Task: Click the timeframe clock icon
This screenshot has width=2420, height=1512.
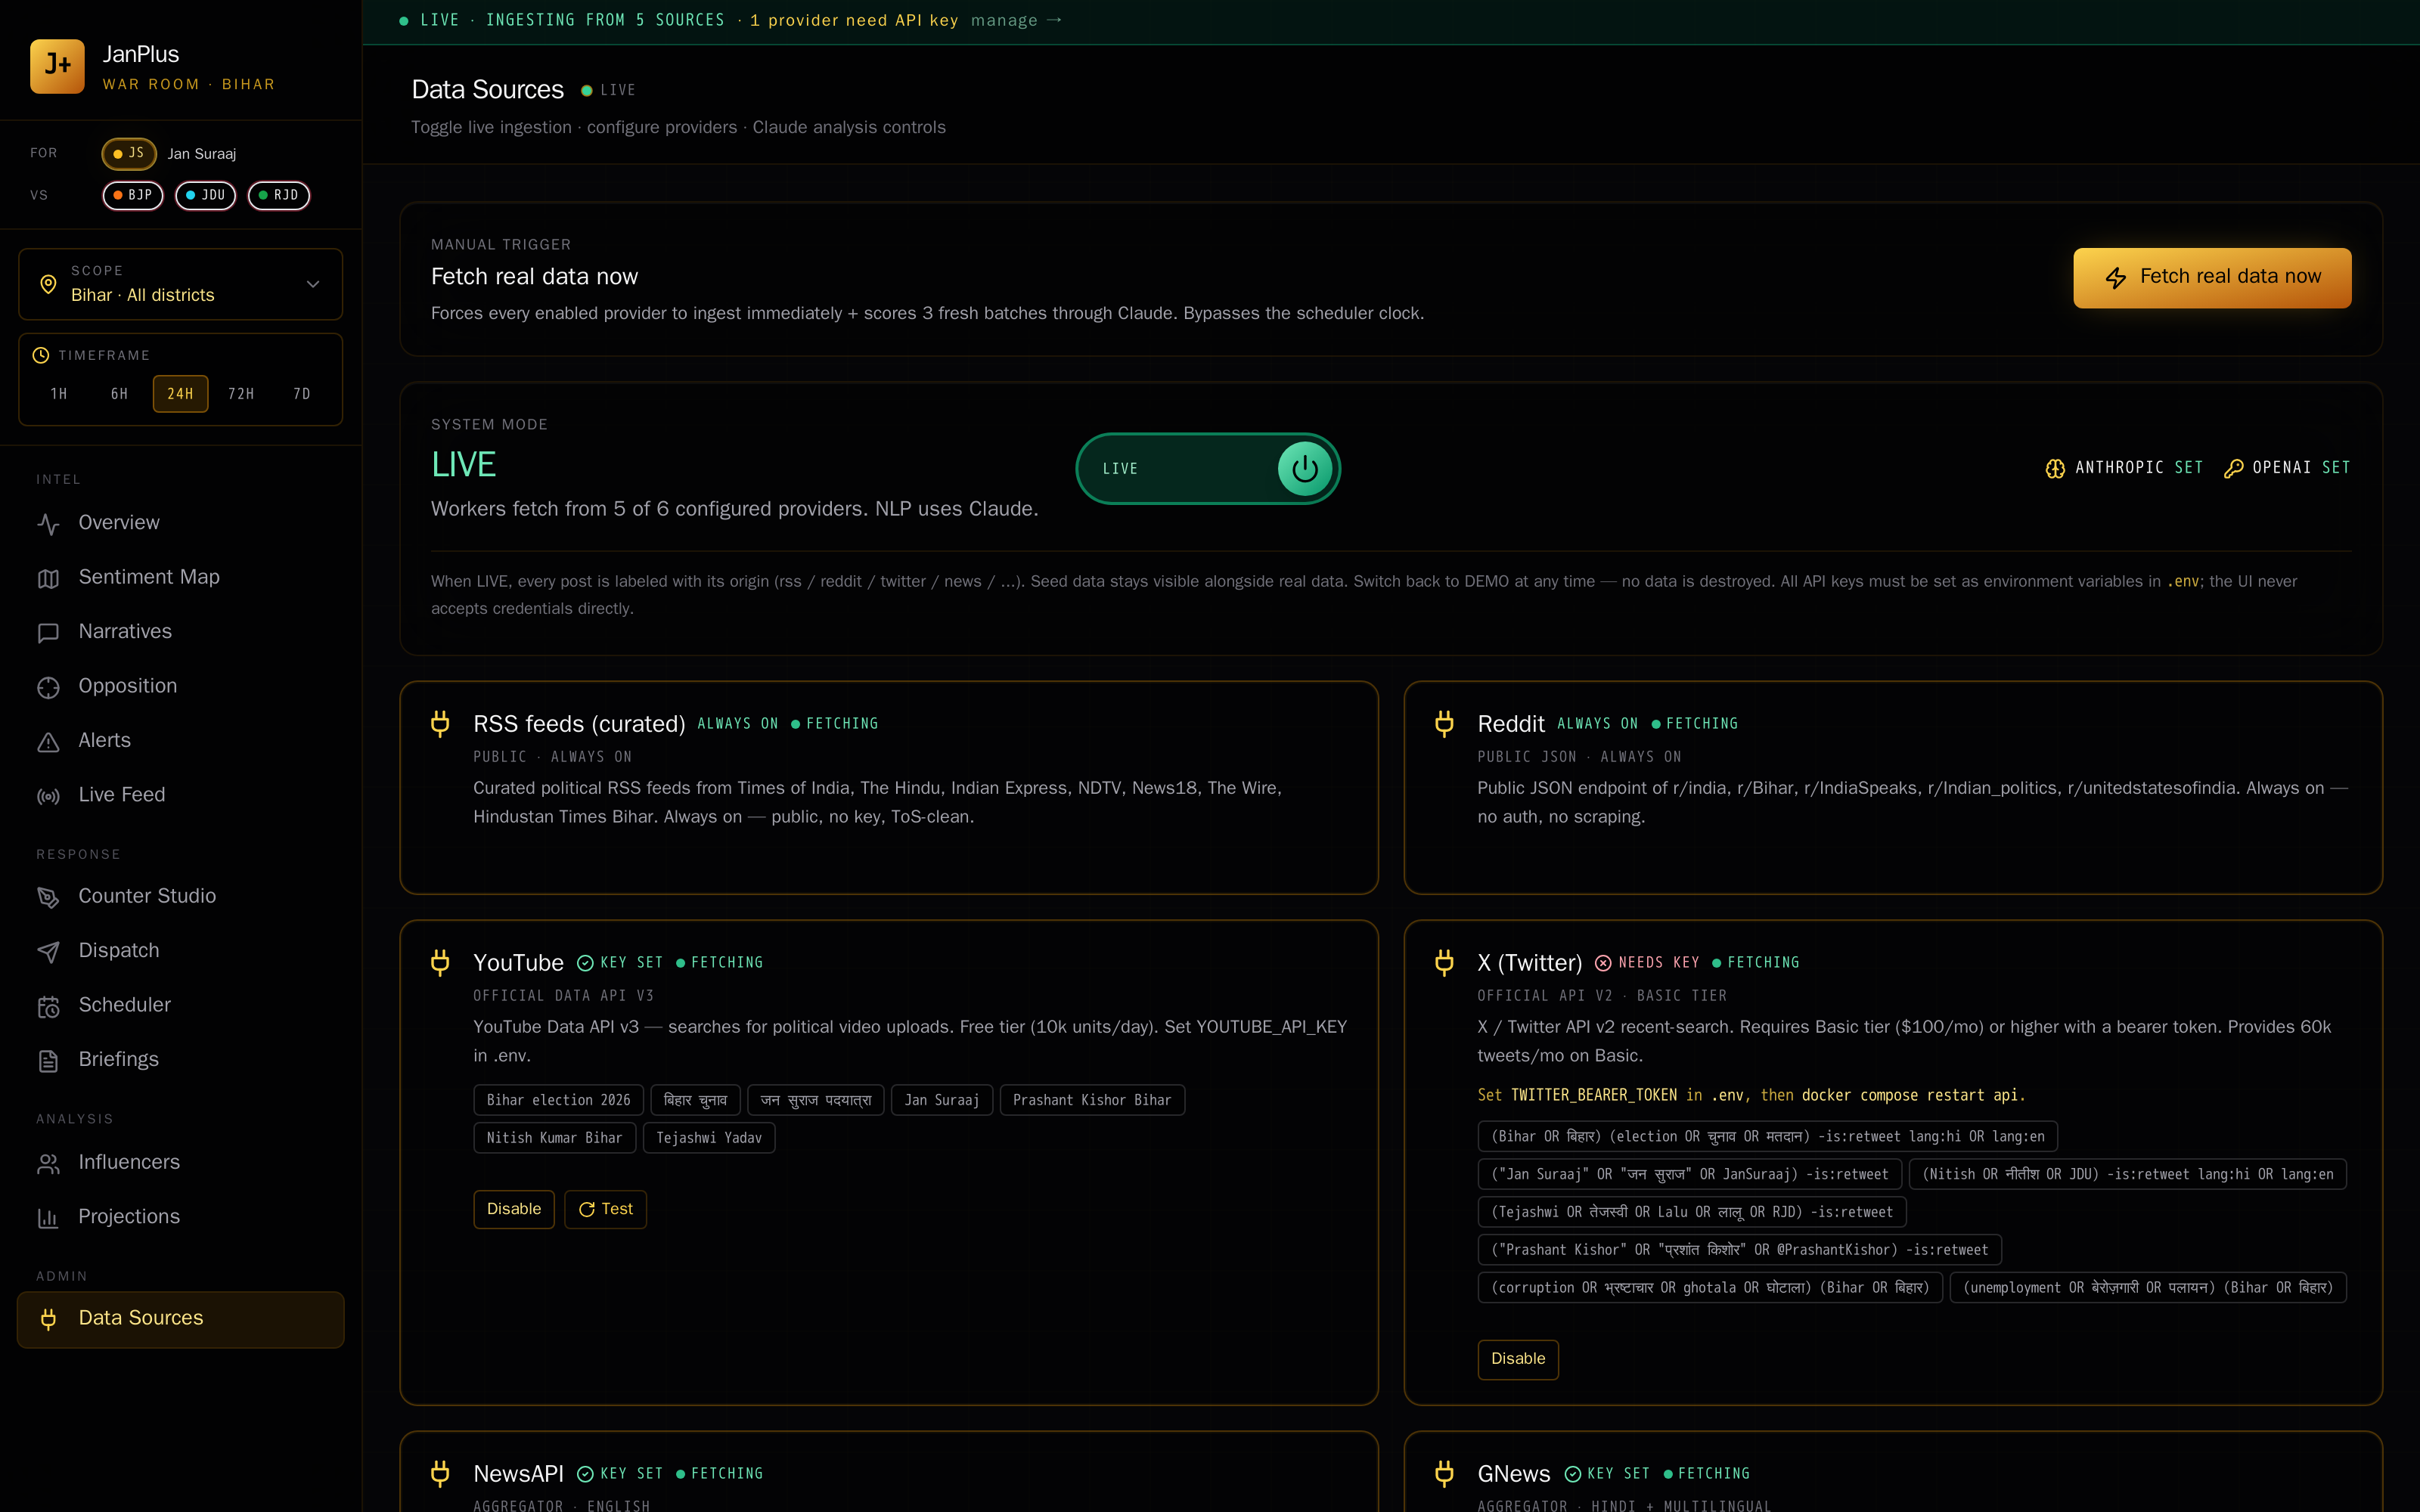Action: tap(41, 355)
